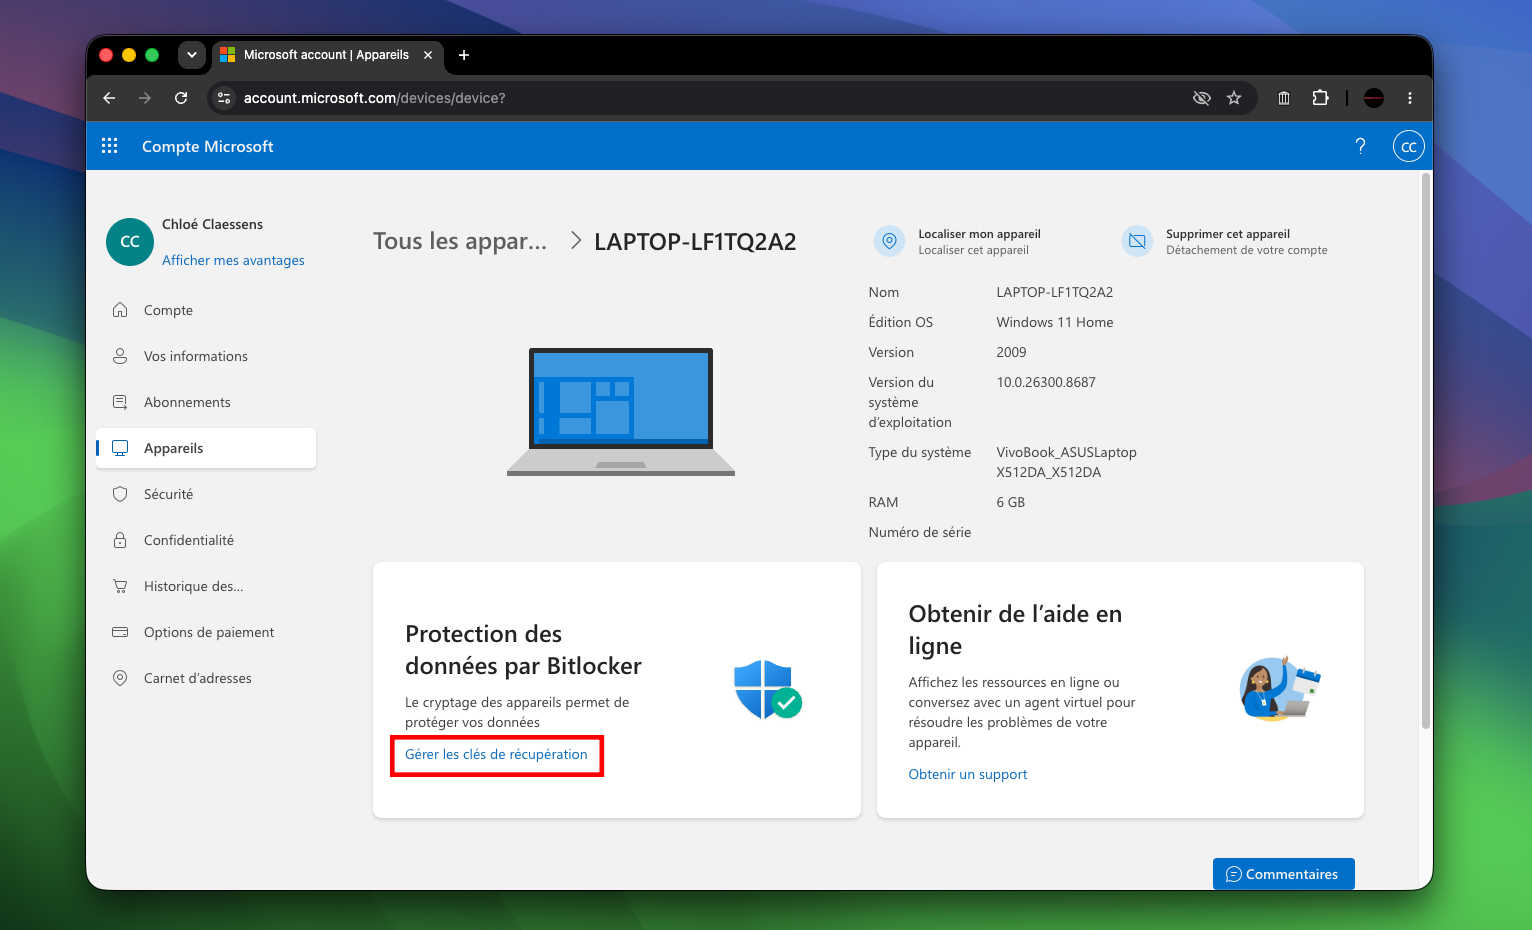Bookmark this page with the star
This screenshot has height=930, width=1532.
click(1234, 98)
